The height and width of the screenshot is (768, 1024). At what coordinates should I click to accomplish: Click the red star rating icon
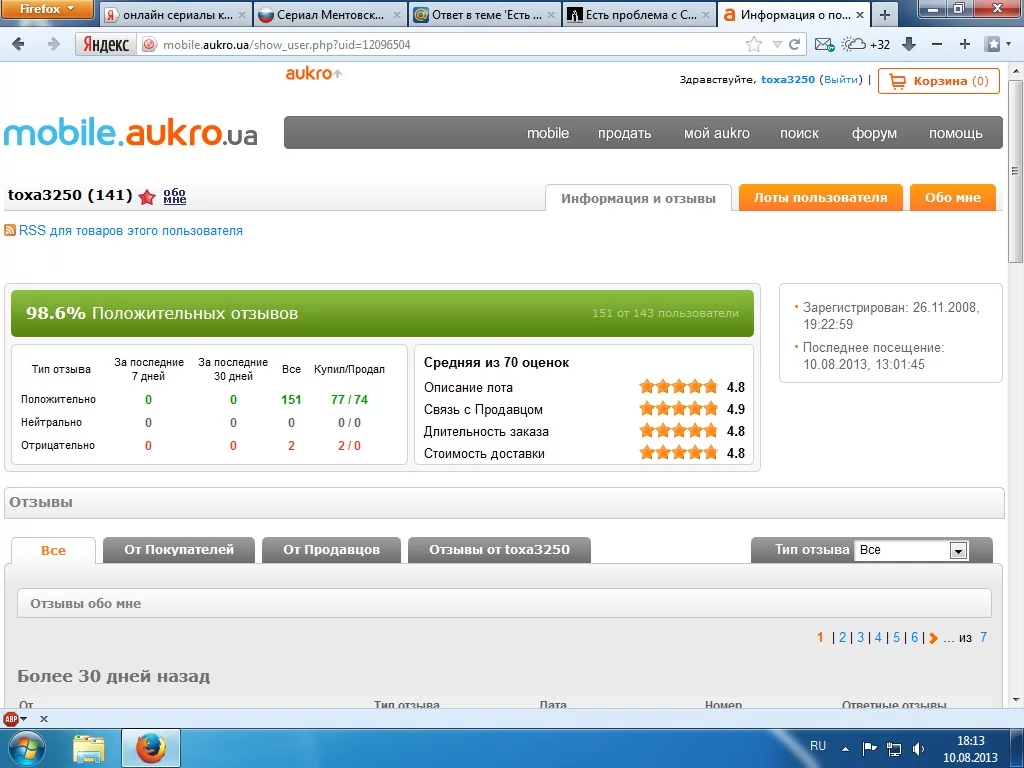pos(147,197)
